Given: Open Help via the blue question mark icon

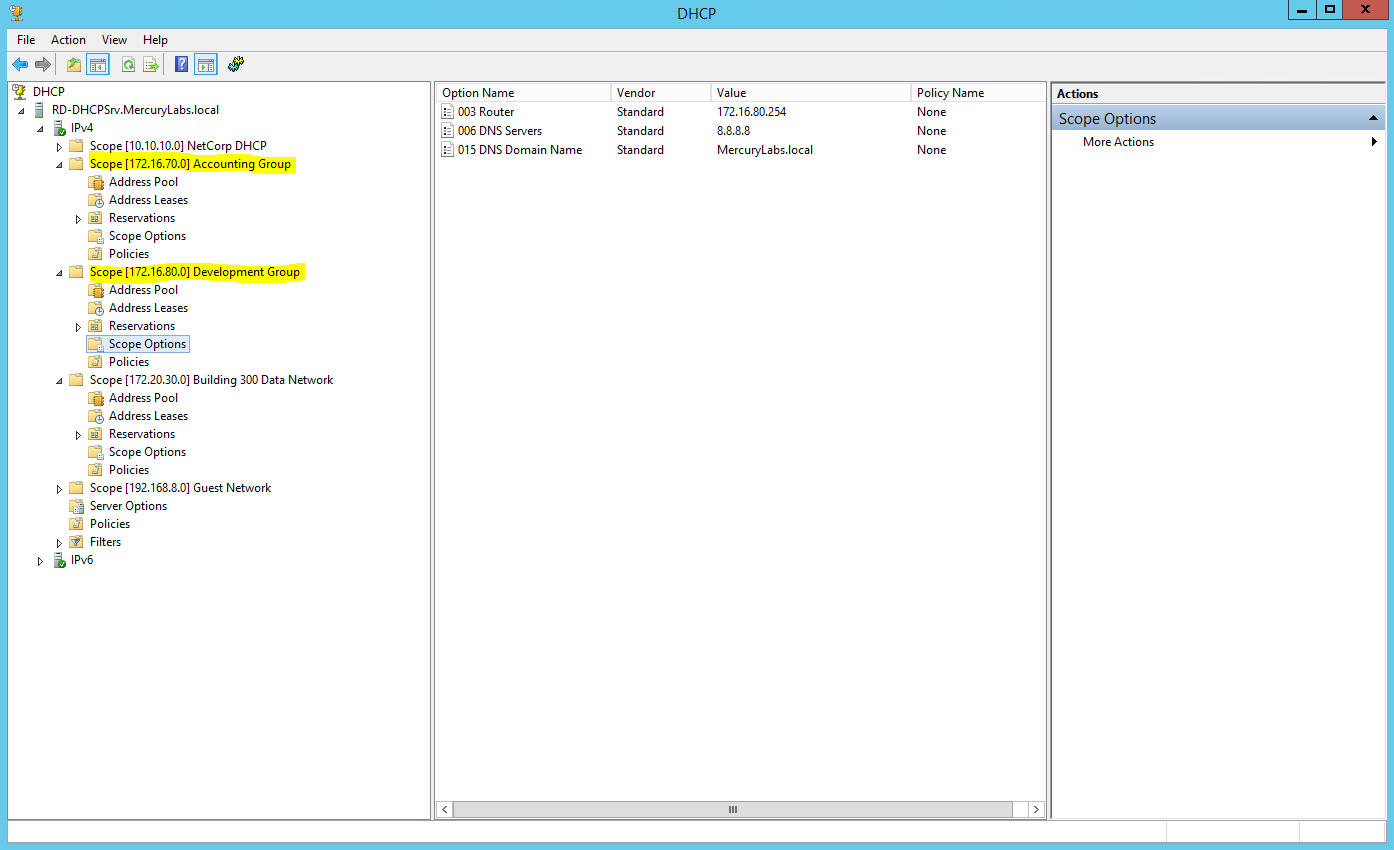Looking at the screenshot, I should [x=181, y=65].
